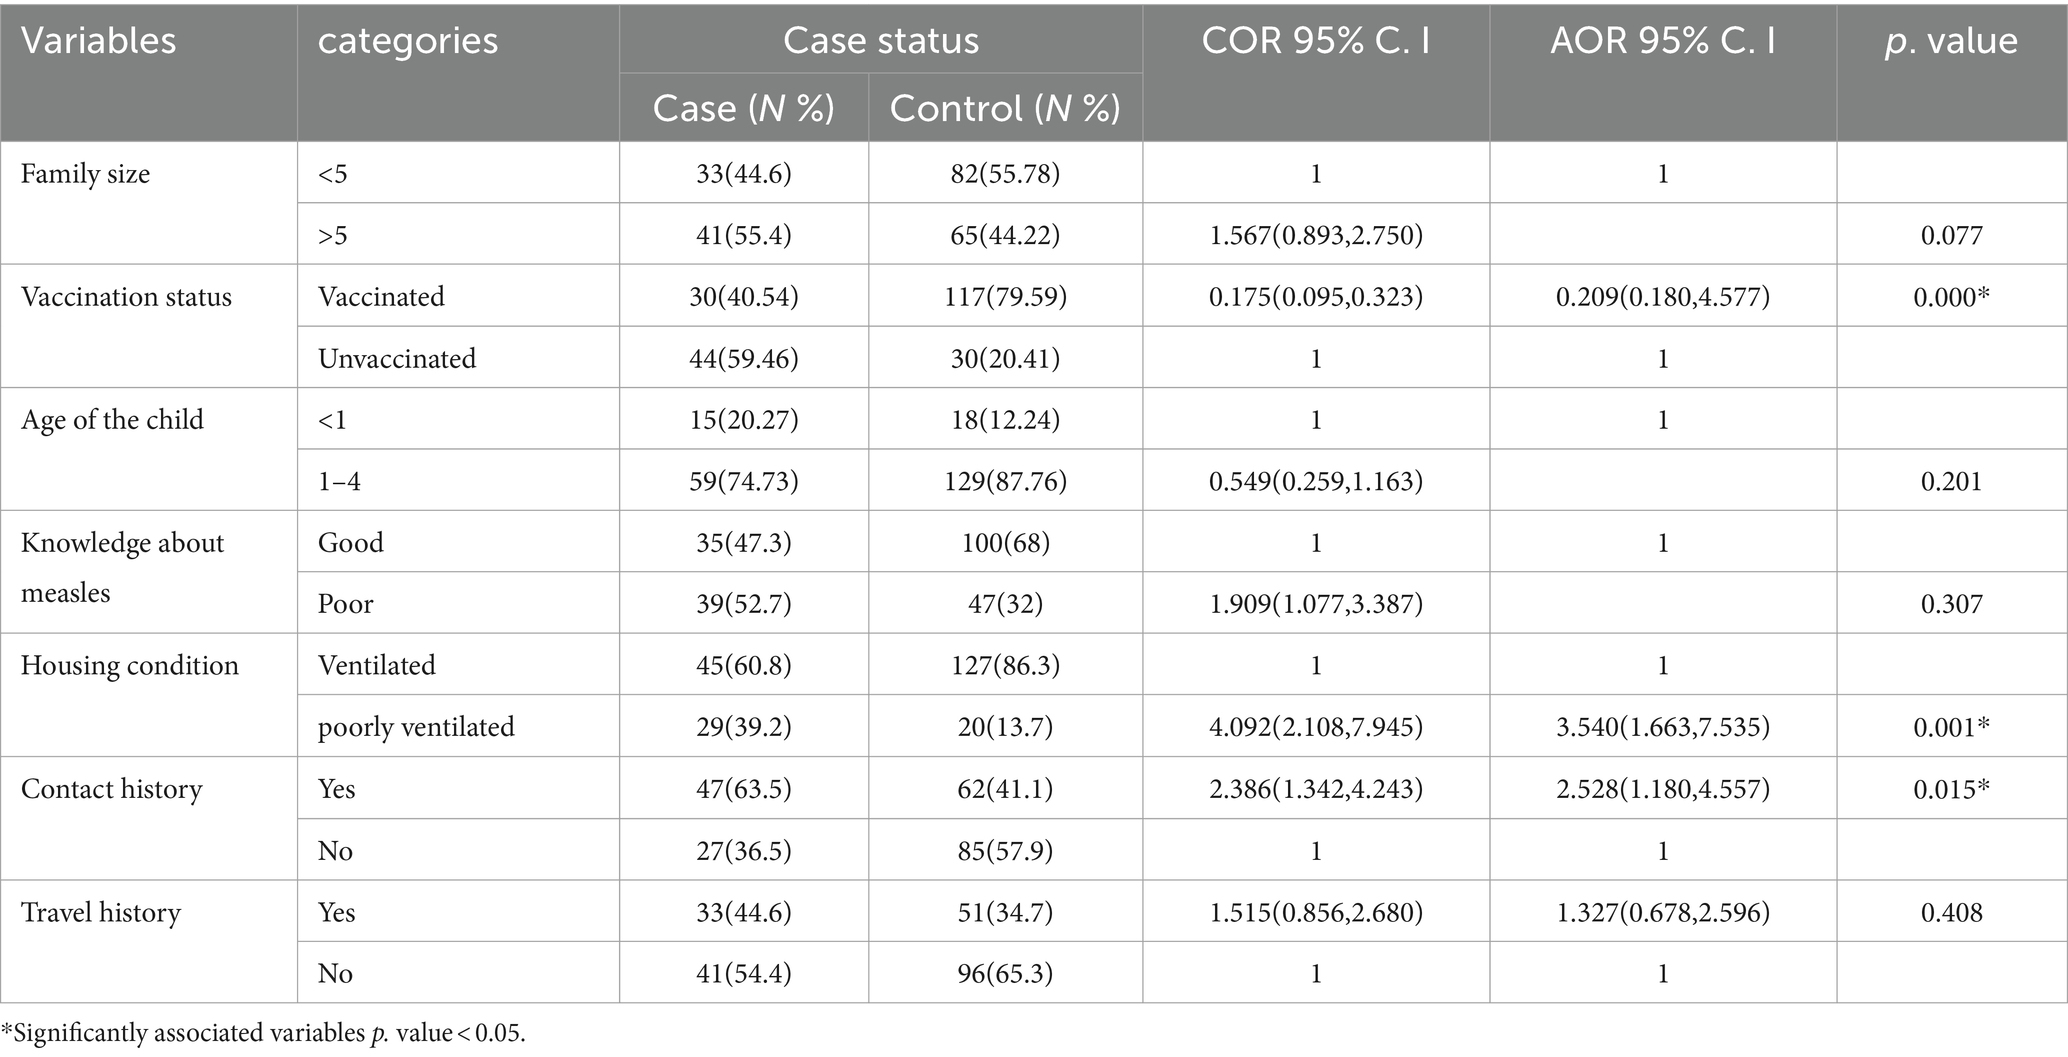Select the p. value column header
This screenshot has height=1057, width=2068.
pos(1951,41)
